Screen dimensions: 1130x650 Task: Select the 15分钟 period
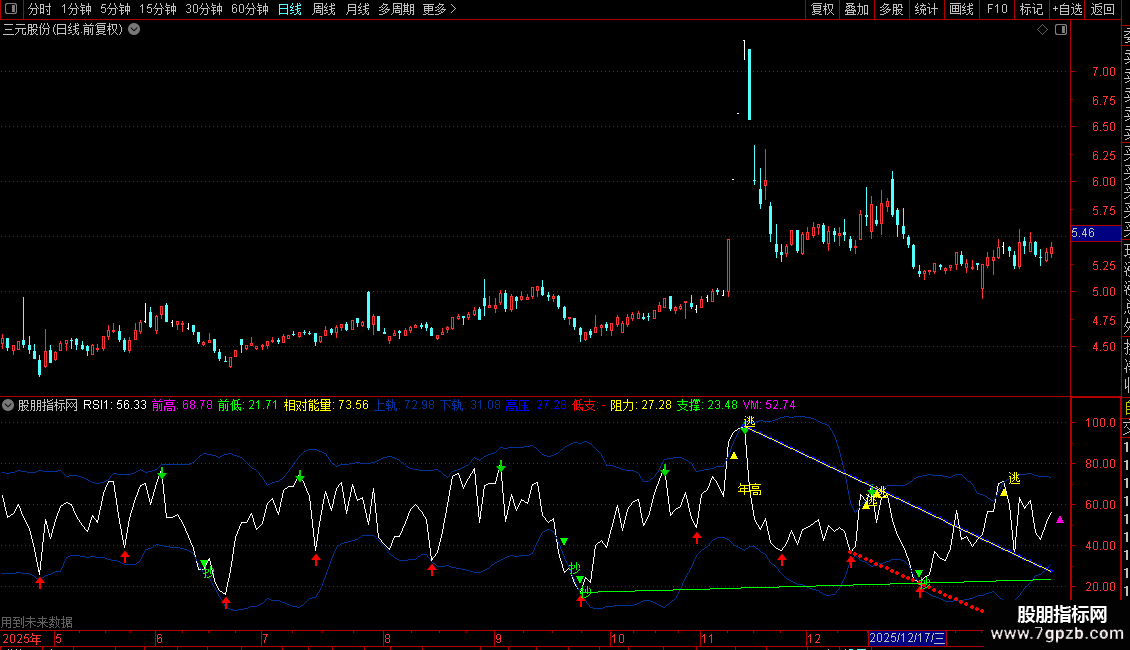tap(158, 9)
